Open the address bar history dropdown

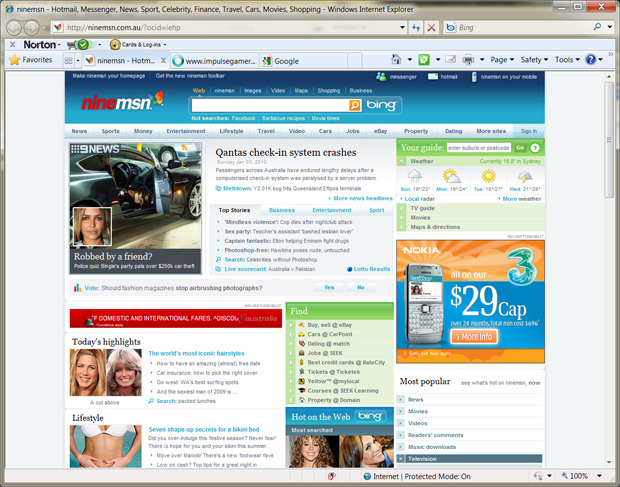402,28
